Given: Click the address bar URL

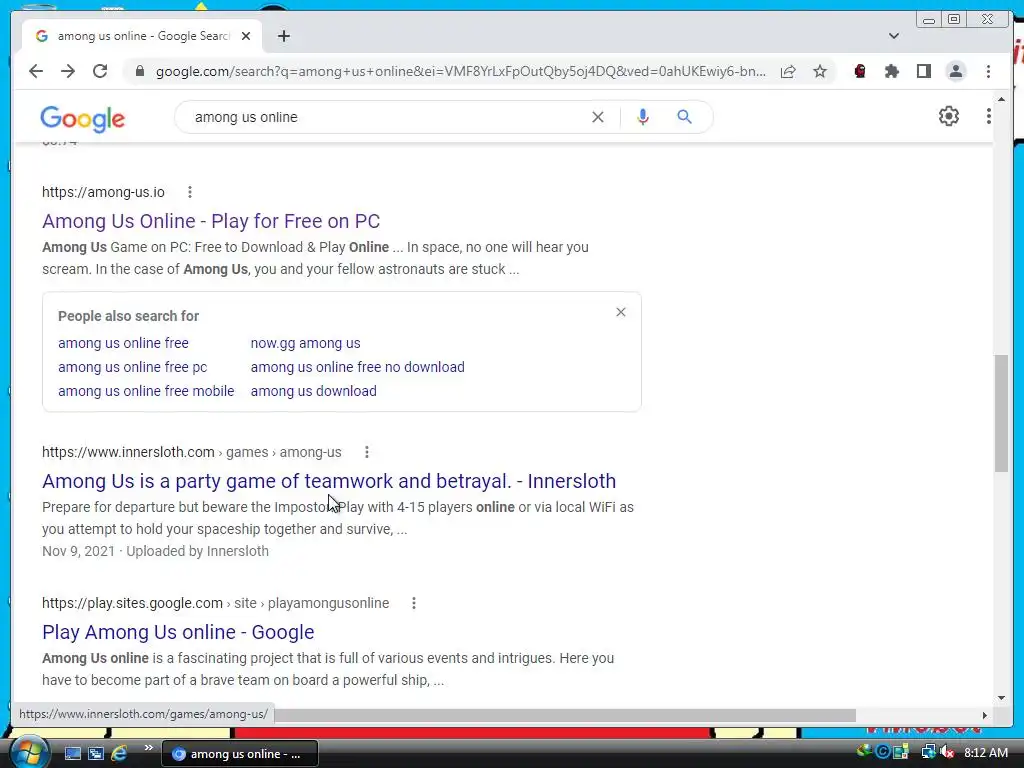Looking at the screenshot, I should [x=460, y=71].
